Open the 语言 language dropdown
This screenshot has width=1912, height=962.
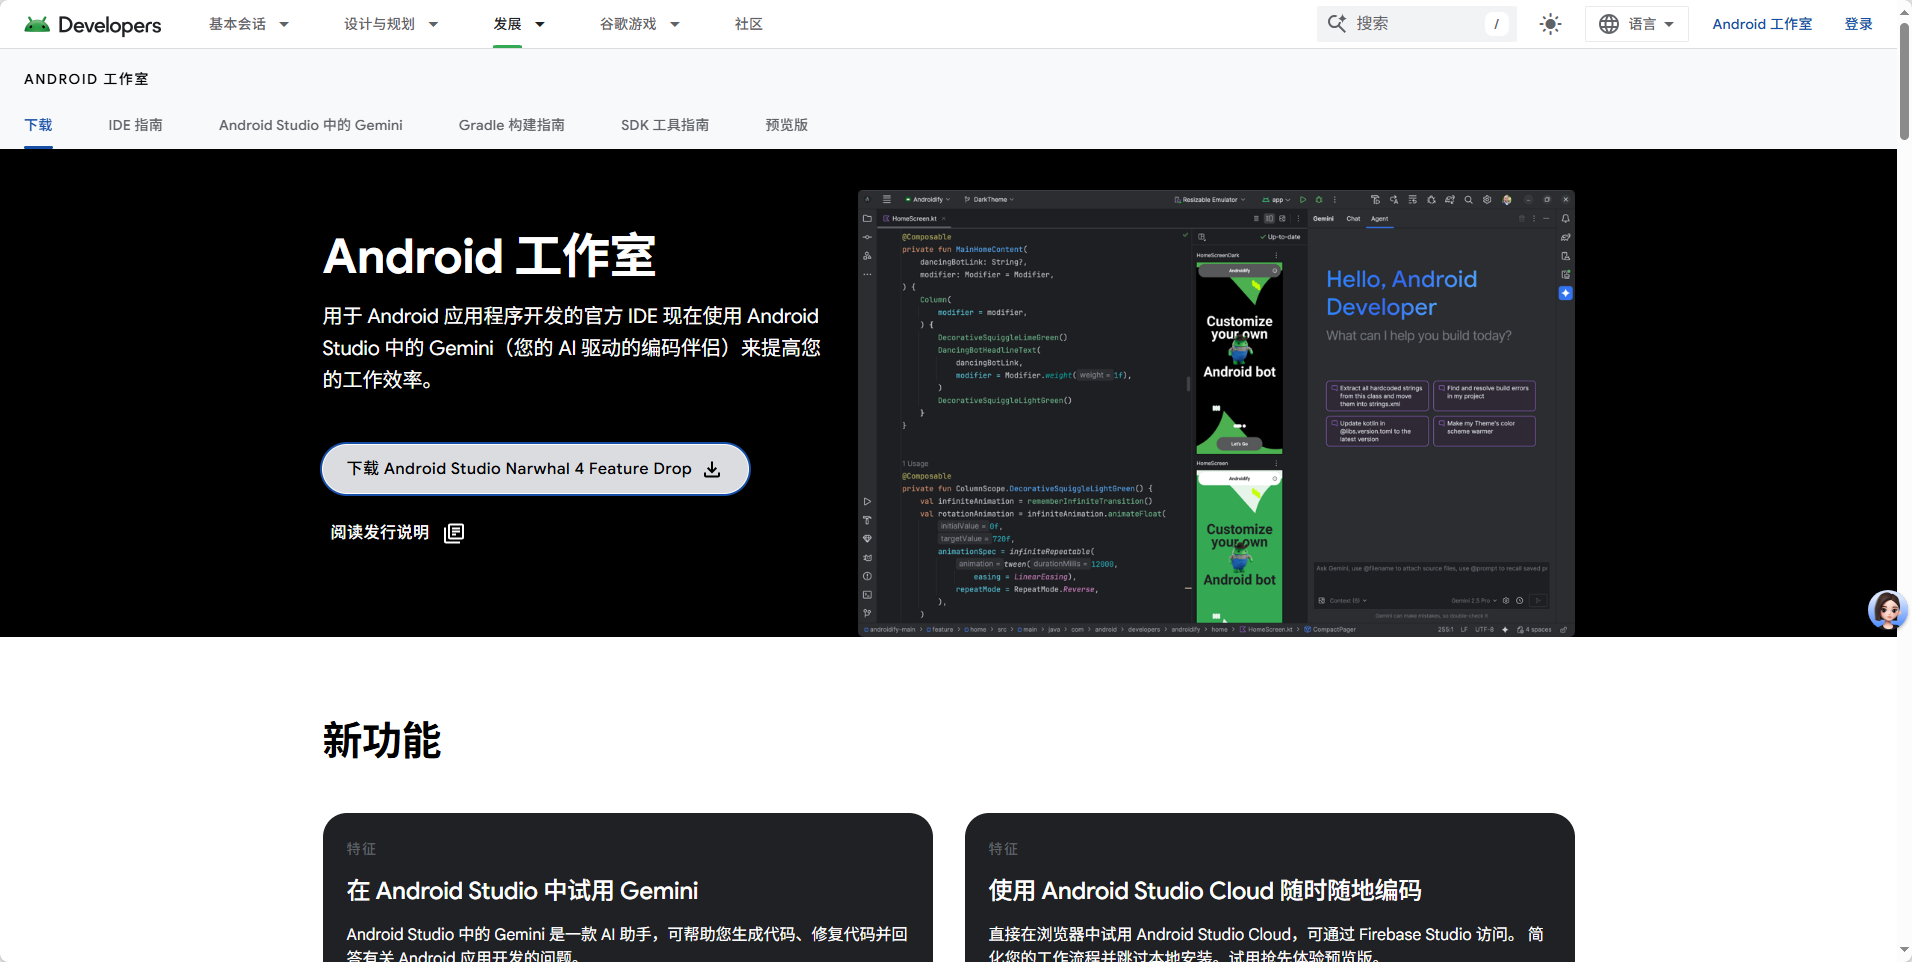(x=1636, y=24)
